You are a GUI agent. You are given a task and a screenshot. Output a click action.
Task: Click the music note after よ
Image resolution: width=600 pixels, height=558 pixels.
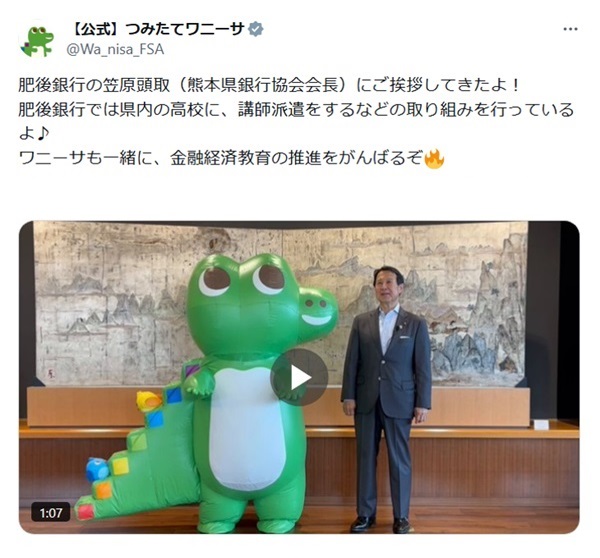42,134
